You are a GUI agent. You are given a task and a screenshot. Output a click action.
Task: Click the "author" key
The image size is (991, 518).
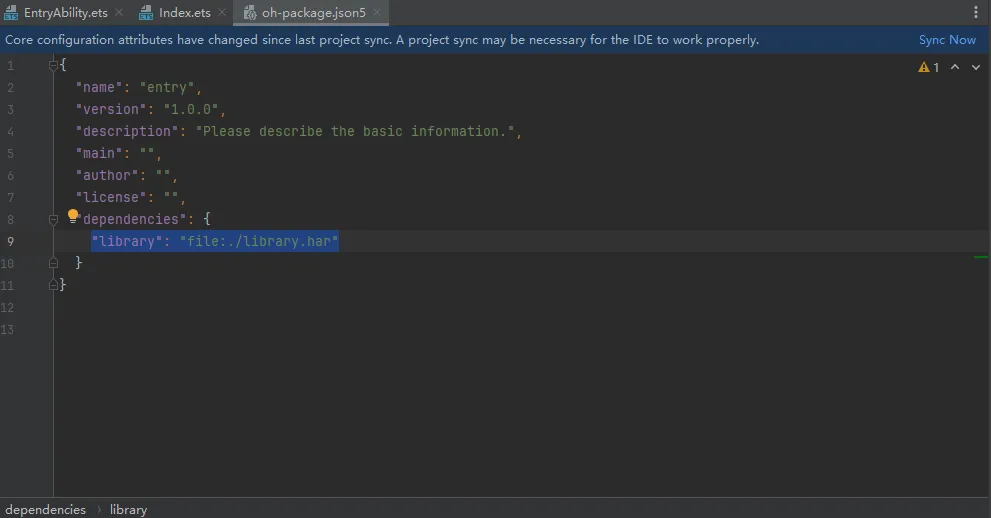[107, 175]
